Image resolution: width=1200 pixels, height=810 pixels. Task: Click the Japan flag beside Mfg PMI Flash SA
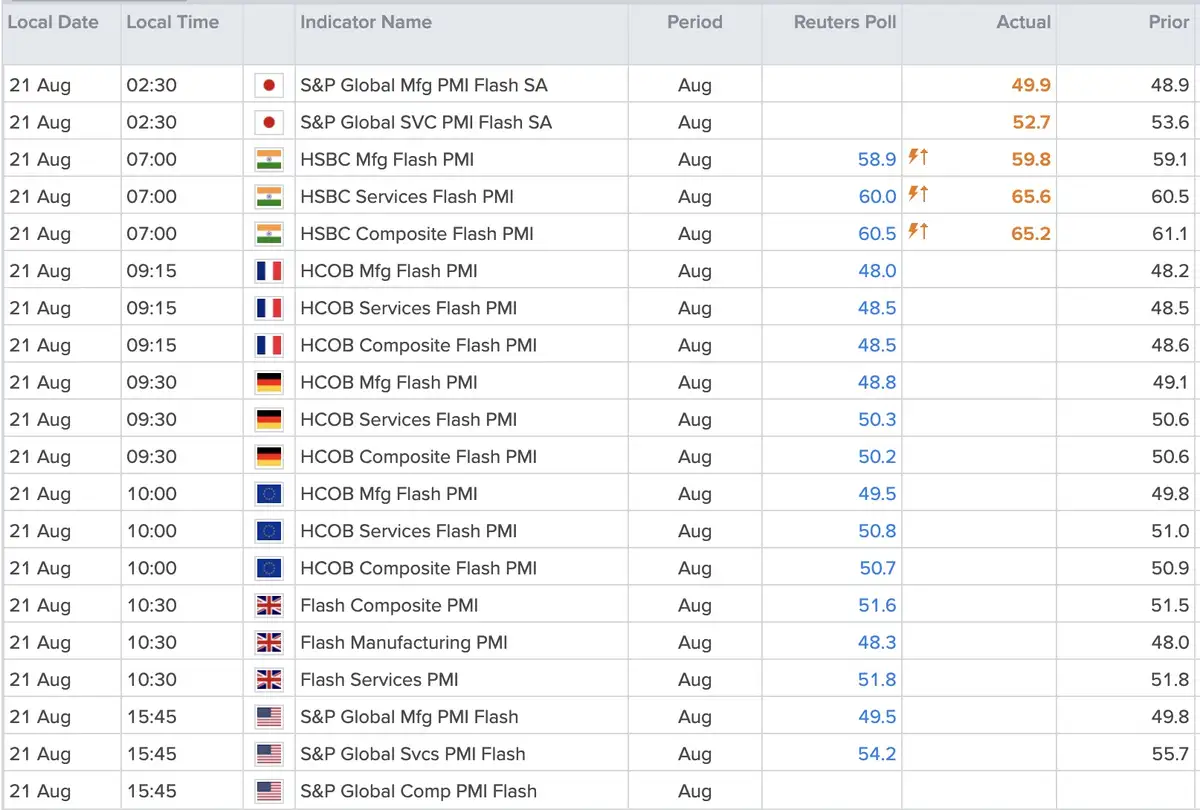point(269,85)
